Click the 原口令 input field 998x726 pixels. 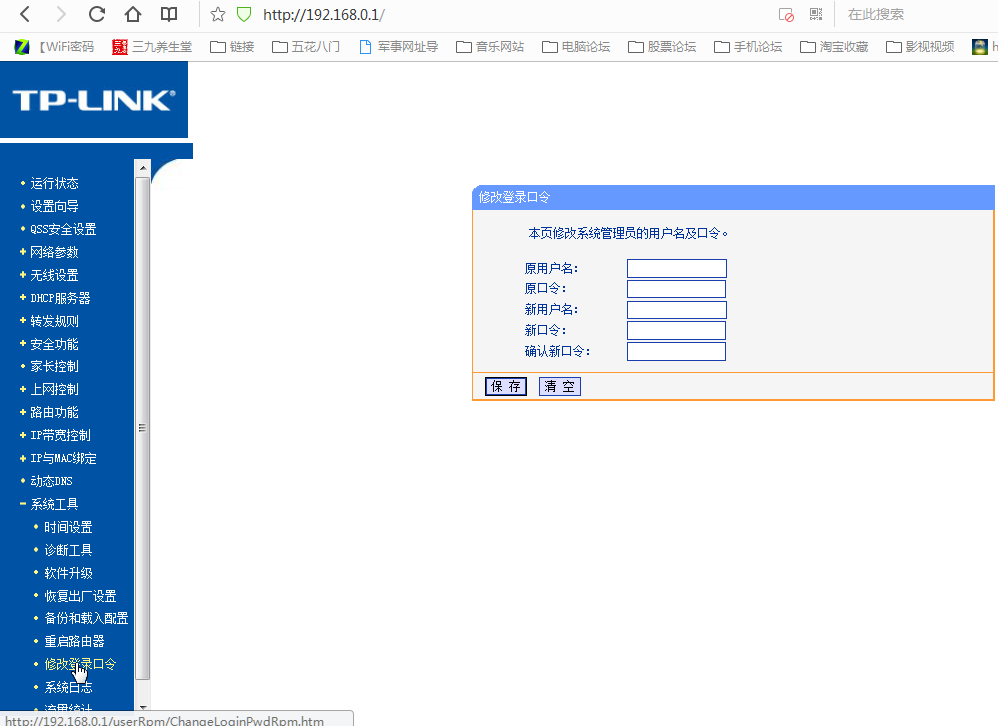pyautogui.click(x=676, y=289)
